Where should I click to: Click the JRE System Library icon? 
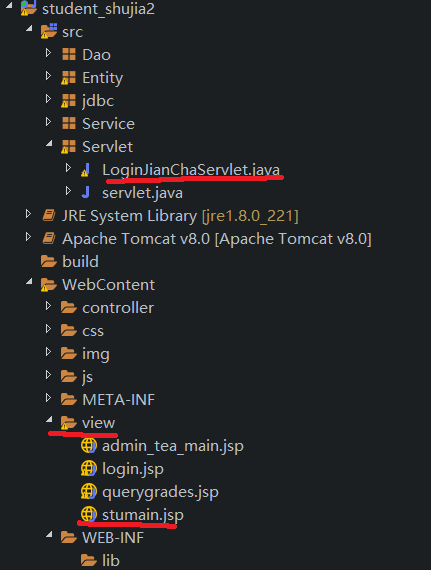point(49,216)
